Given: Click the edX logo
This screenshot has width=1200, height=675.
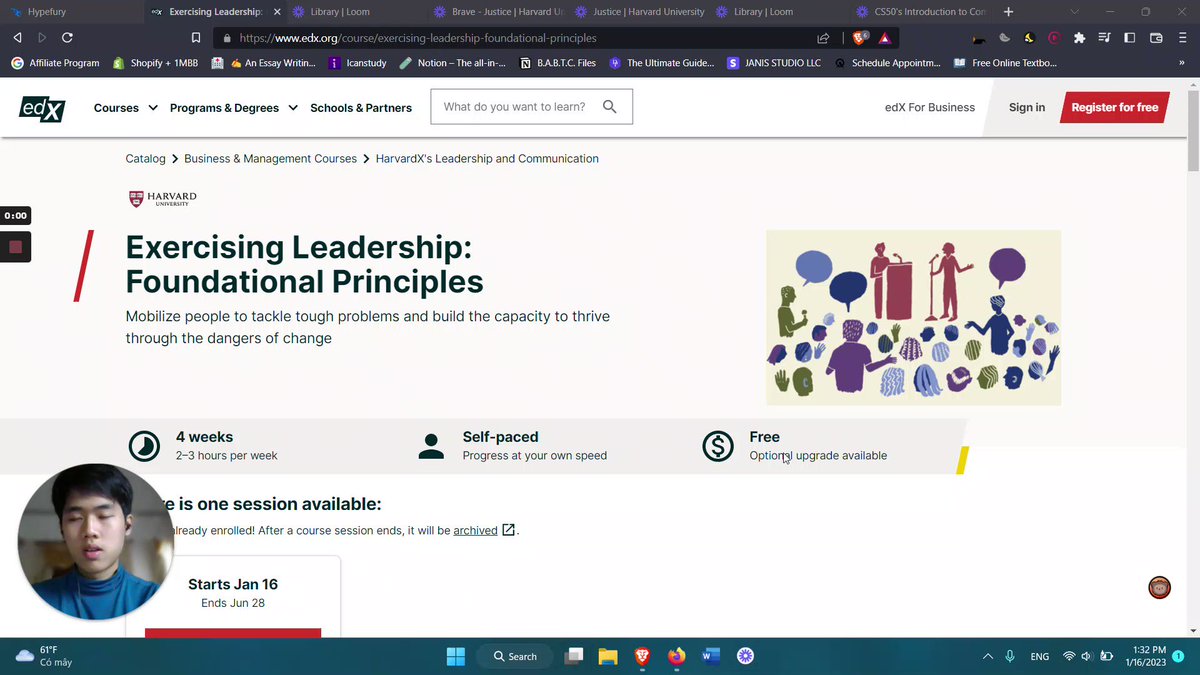Looking at the screenshot, I should point(42,108).
